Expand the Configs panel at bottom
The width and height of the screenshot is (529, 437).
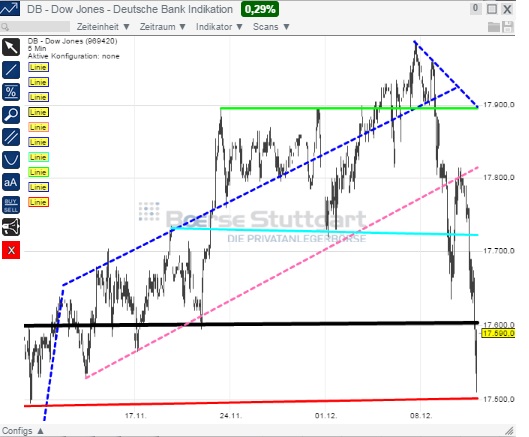[x=23, y=431]
